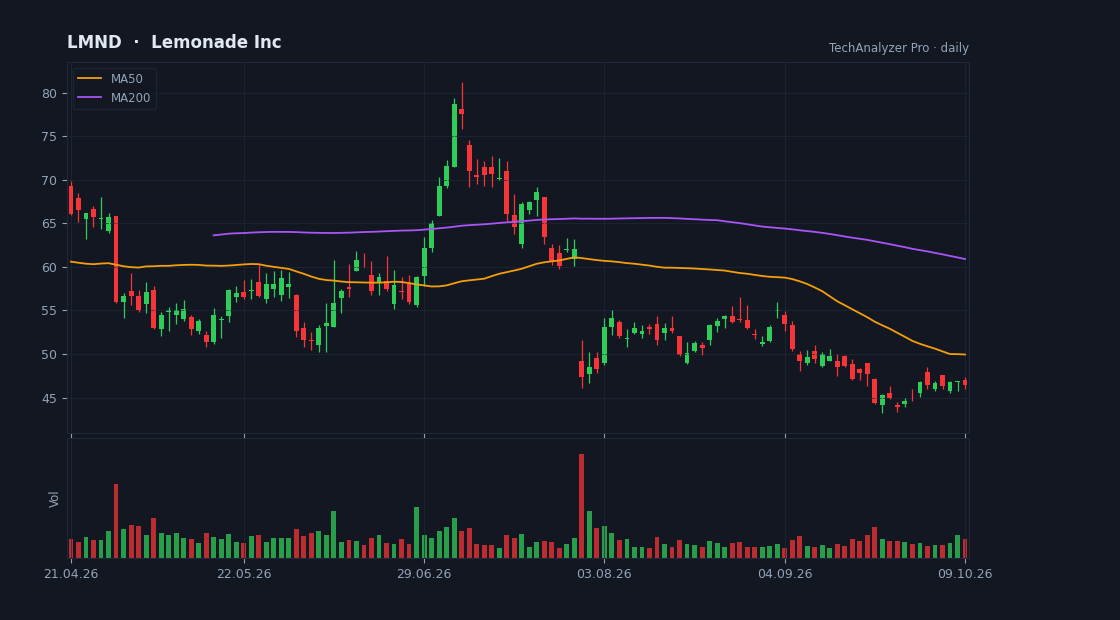1120x620 pixels.
Task: Select the 04.09.26 date label
Action: click(x=785, y=574)
